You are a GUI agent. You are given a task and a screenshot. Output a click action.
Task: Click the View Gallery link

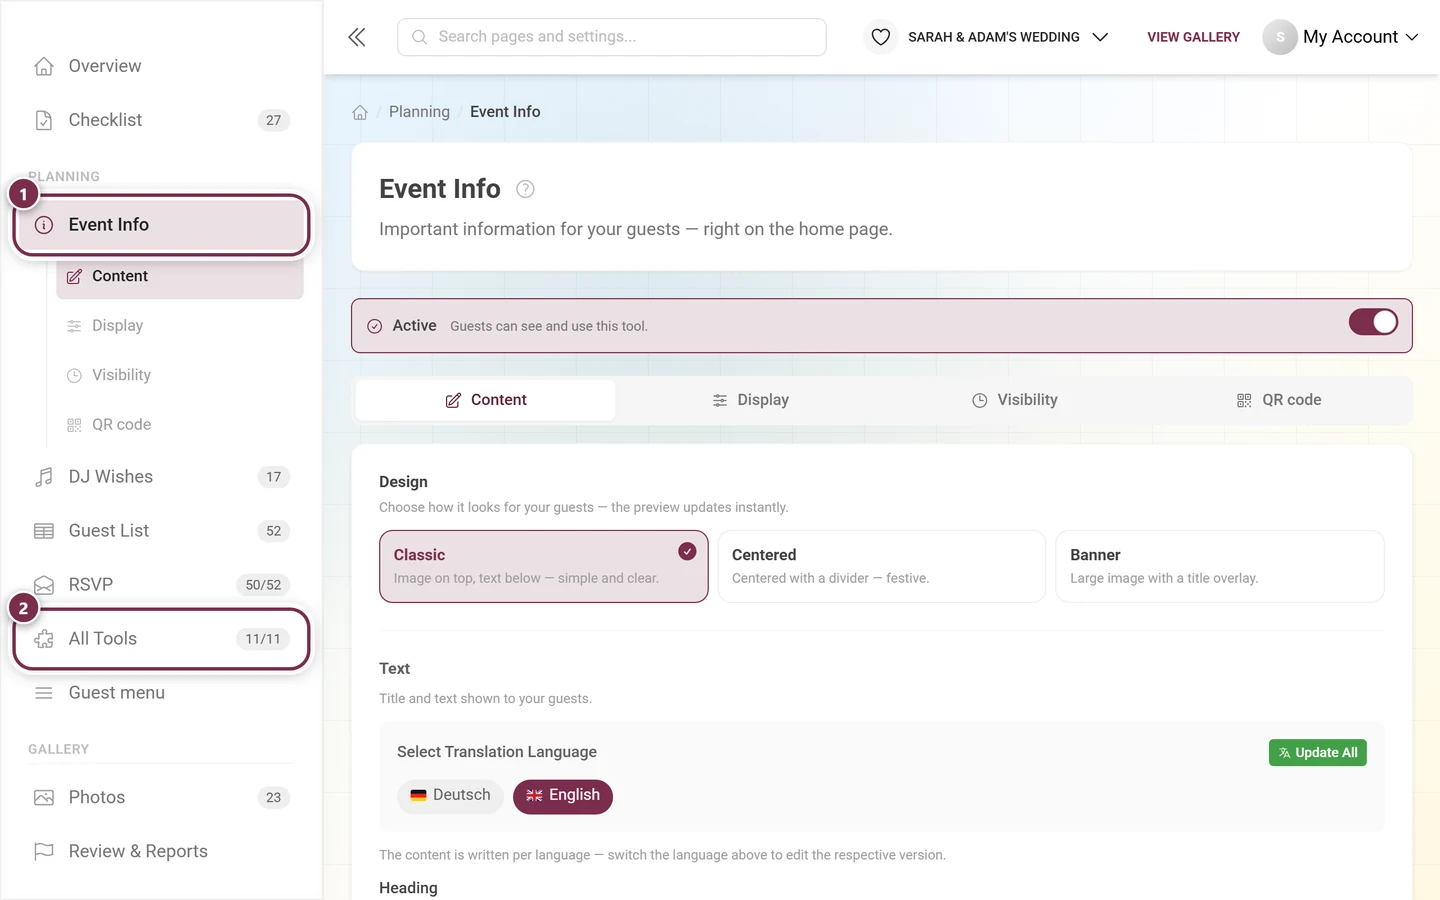point(1193,37)
